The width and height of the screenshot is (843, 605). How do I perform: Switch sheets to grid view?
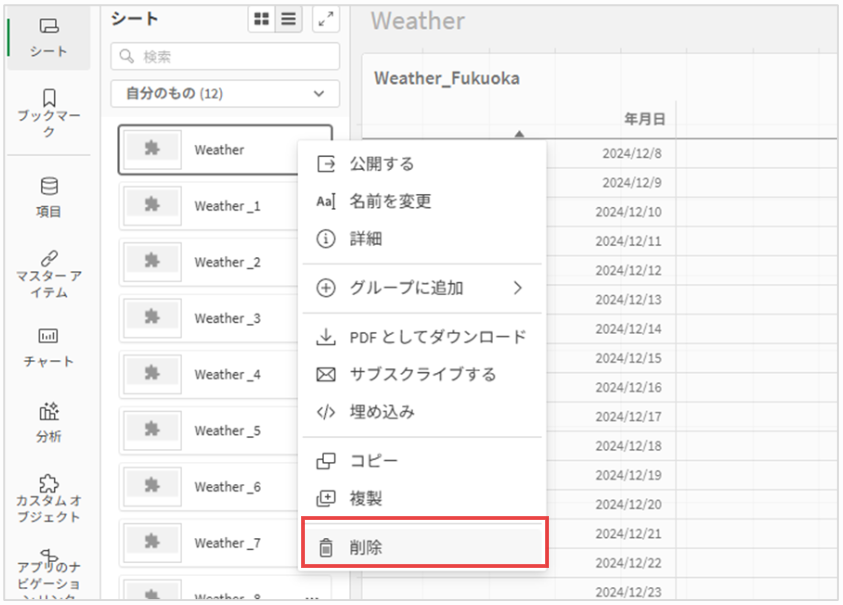[261, 19]
